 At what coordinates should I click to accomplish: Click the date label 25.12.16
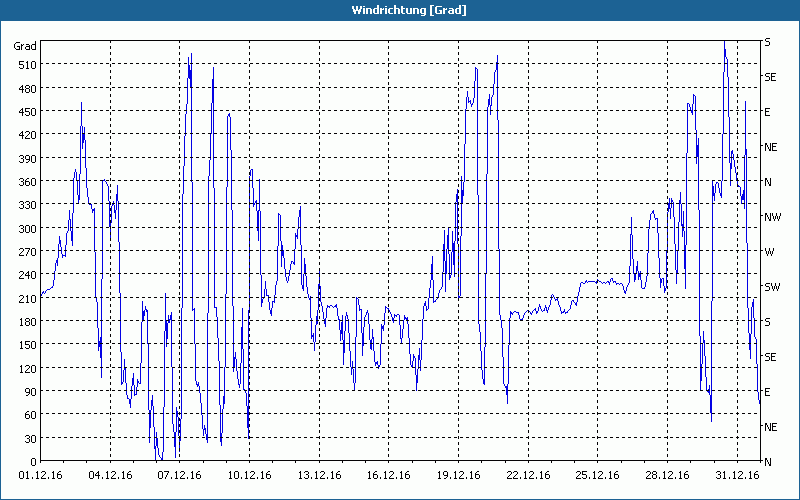(597, 476)
